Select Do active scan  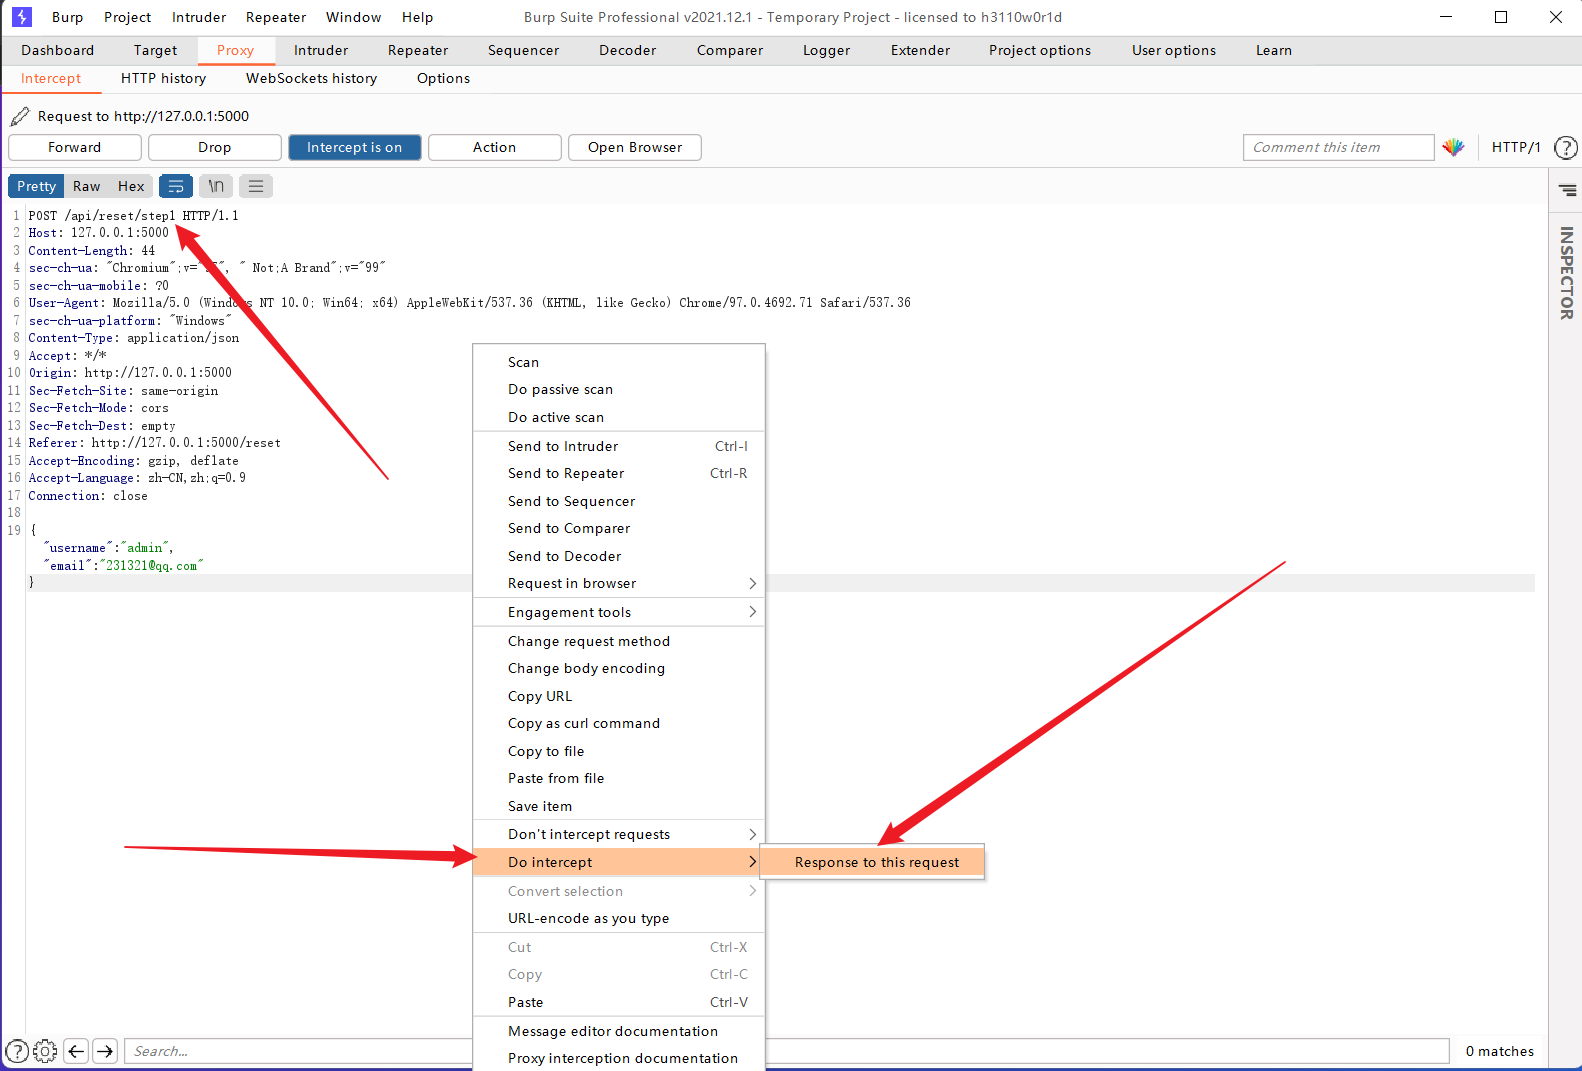619,417
